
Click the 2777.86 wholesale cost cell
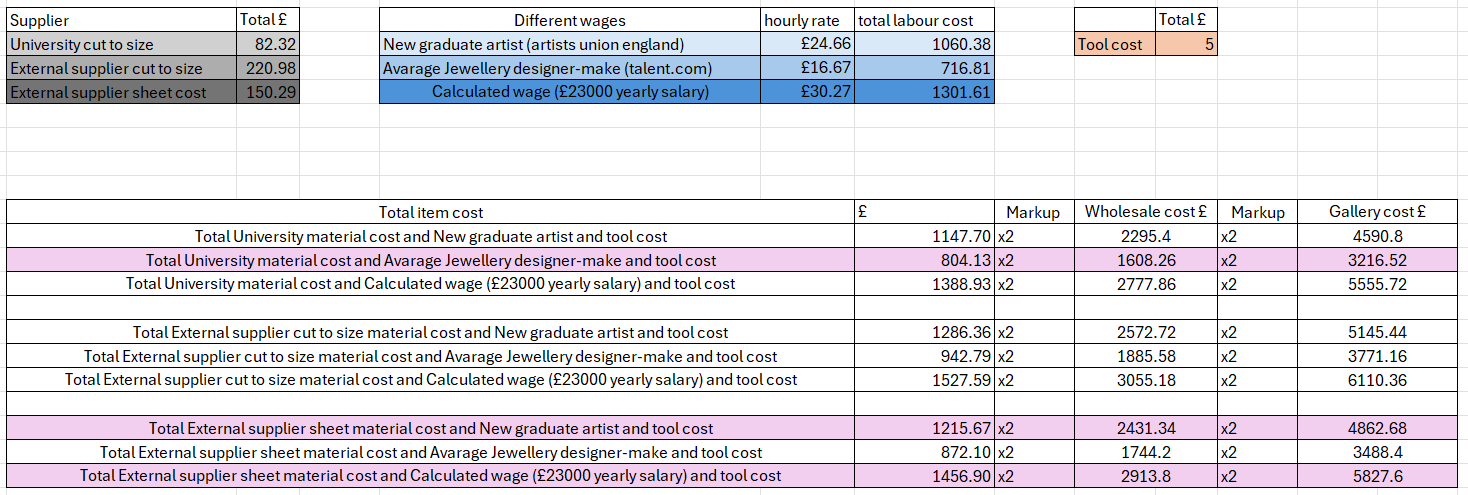(x=1146, y=284)
